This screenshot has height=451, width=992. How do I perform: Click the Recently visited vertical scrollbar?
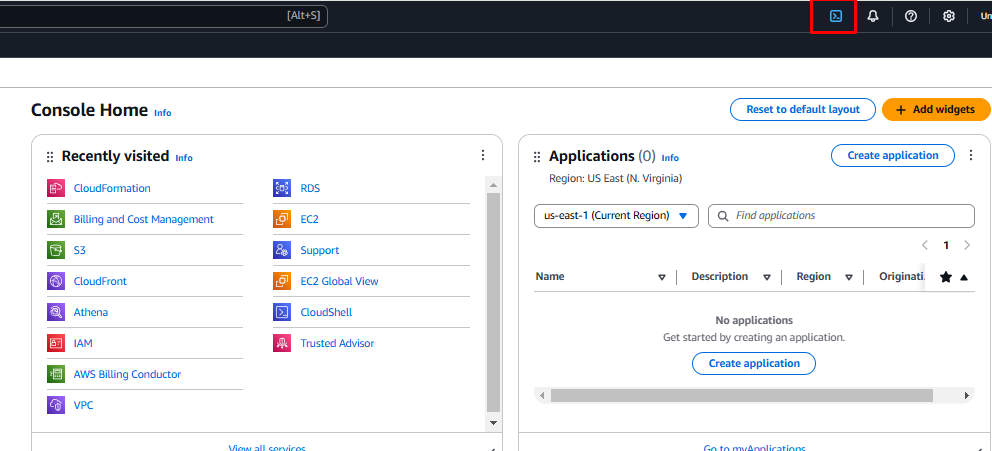pos(493,300)
